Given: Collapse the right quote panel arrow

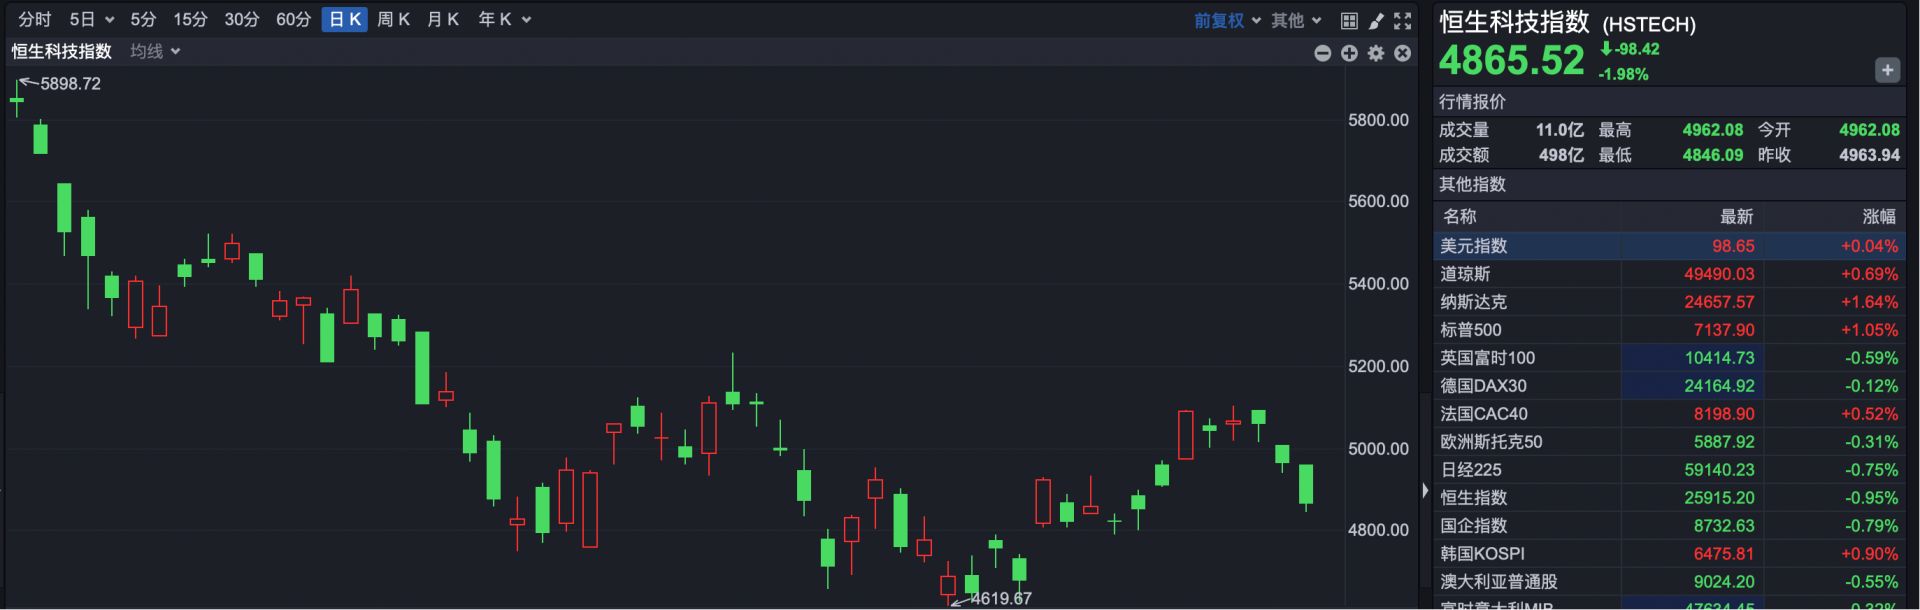Looking at the screenshot, I should [1425, 490].
